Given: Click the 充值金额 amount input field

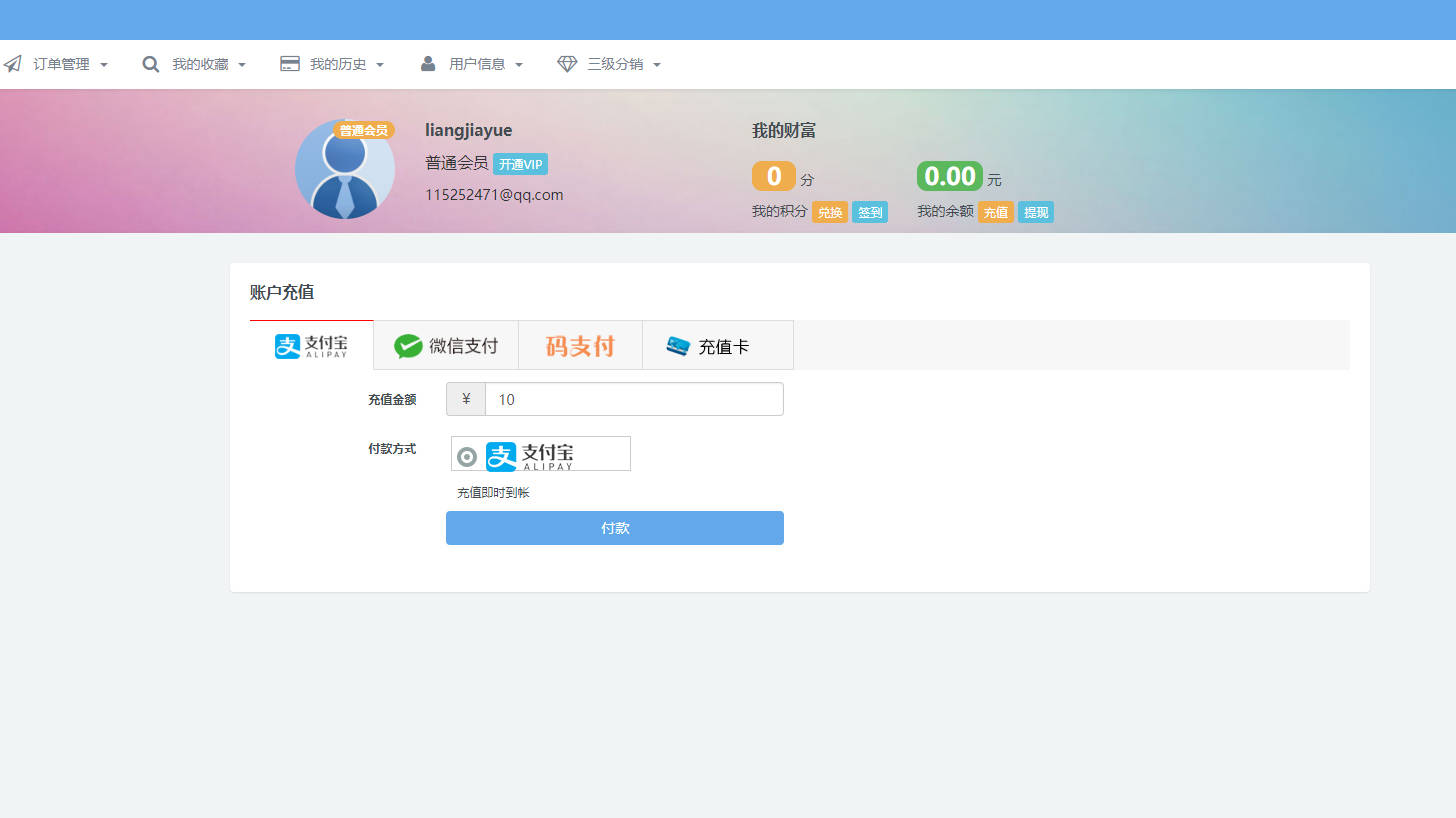Looking at the screenshot, I should click(634, 399).
